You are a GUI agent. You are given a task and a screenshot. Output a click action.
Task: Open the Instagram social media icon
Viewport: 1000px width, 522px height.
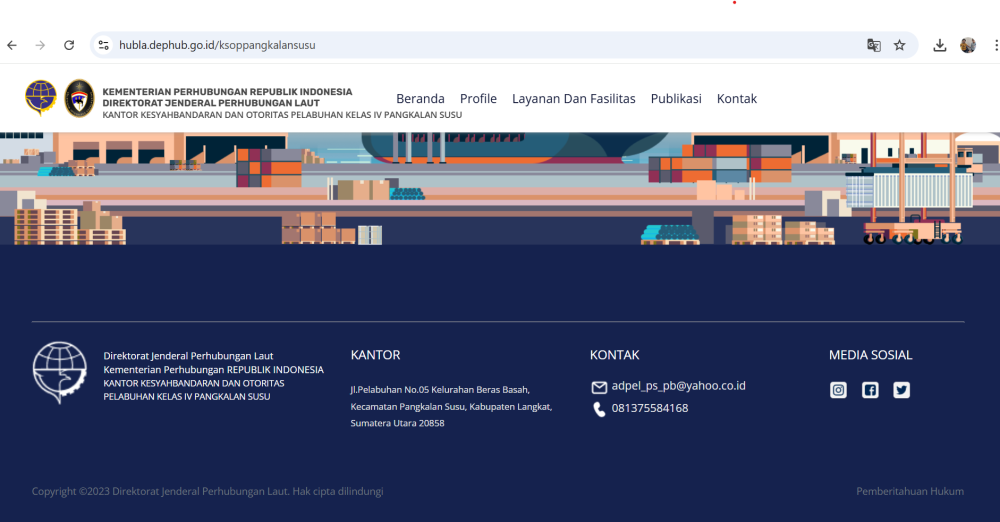[838, 390]
